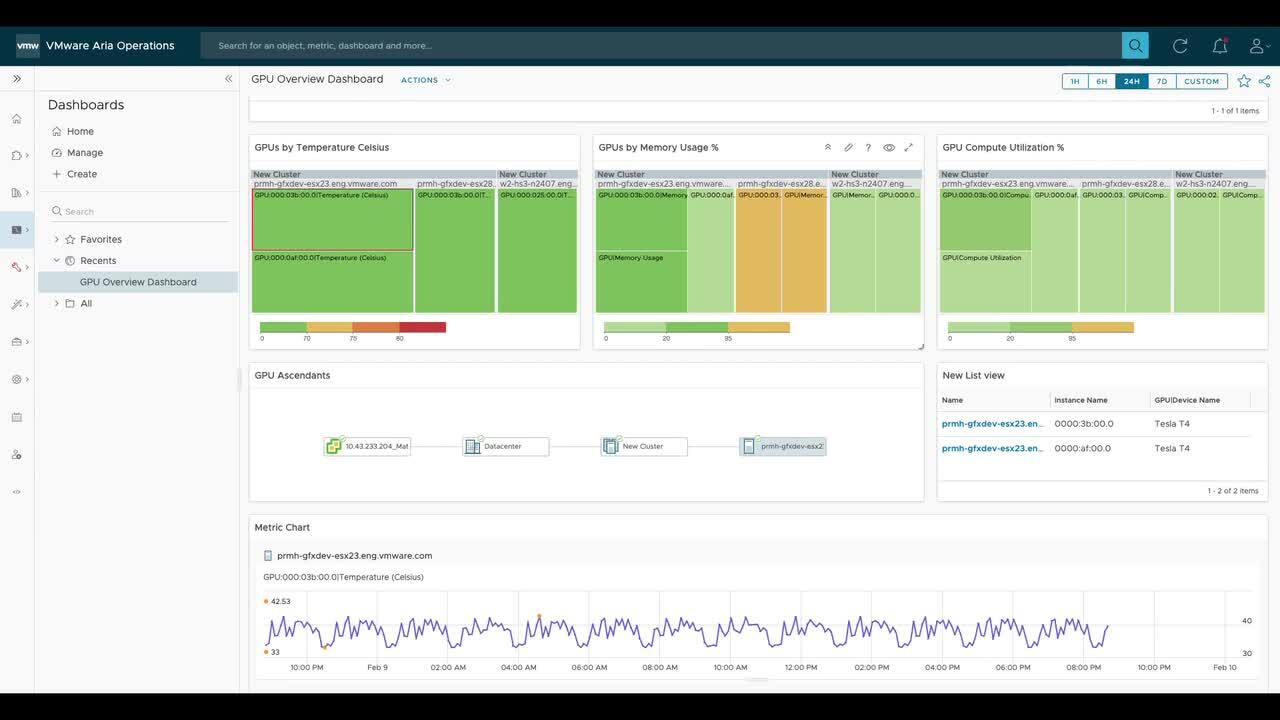Open the user account icon in the top bar
The width and height of the screenshot is (1280, 720).
[x=1256, y=44]
